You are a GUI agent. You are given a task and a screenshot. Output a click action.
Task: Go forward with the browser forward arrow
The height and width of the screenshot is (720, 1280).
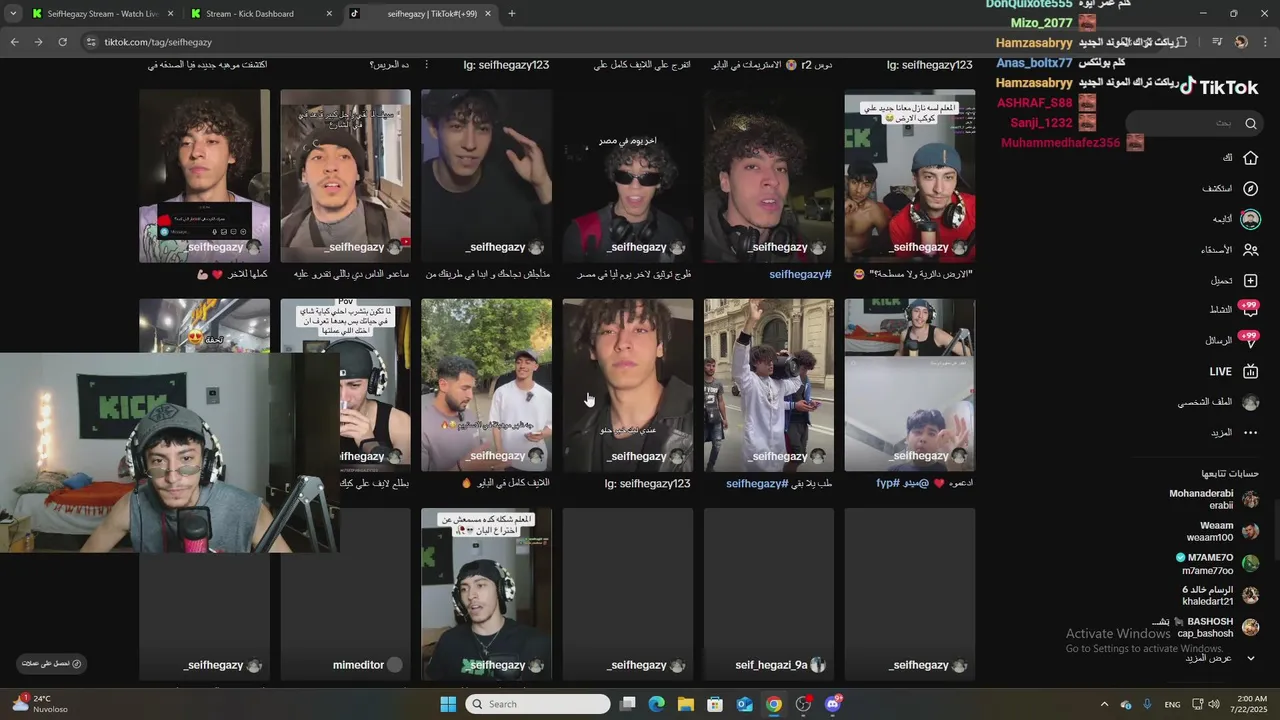tap(38, 42)
